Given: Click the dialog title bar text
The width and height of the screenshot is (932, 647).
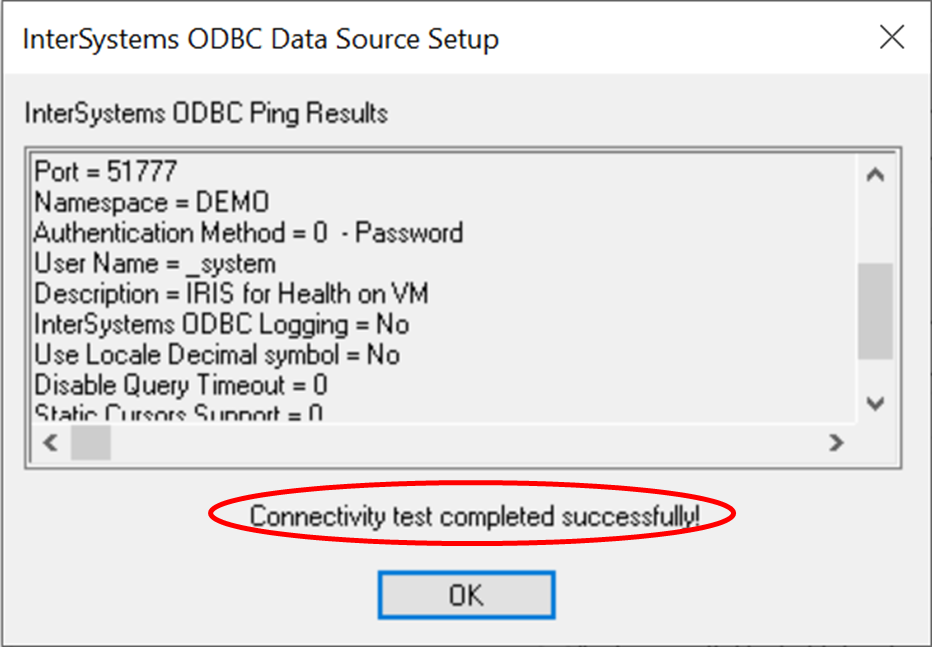Looking at the screenshot, I should (x=260, y=39).
